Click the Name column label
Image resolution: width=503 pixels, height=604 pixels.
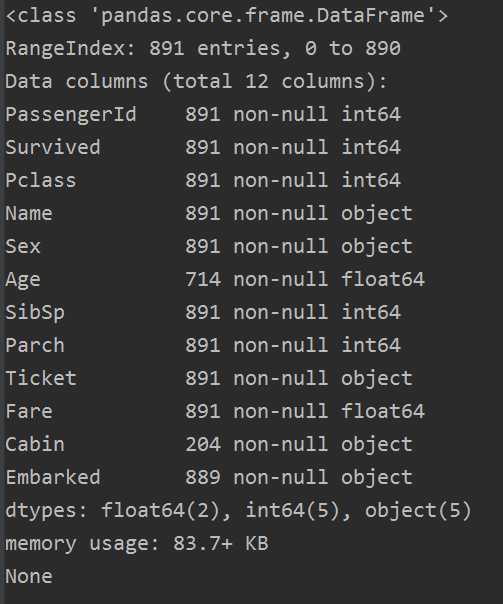point(29,213)
